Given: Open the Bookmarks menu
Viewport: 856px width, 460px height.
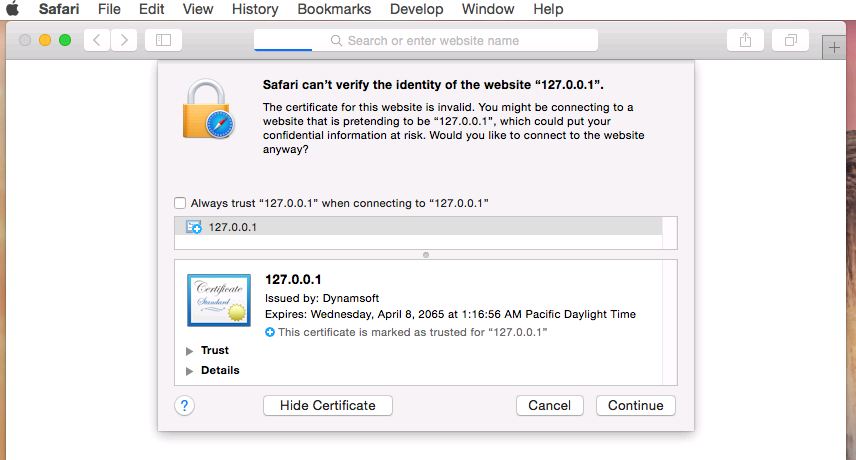Looking at the screenshot, I should click(334, 9).
